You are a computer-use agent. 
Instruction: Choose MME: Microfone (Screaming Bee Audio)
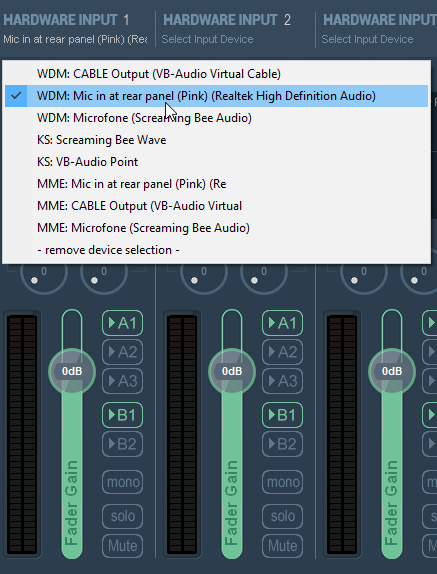(x=216, y=228)
